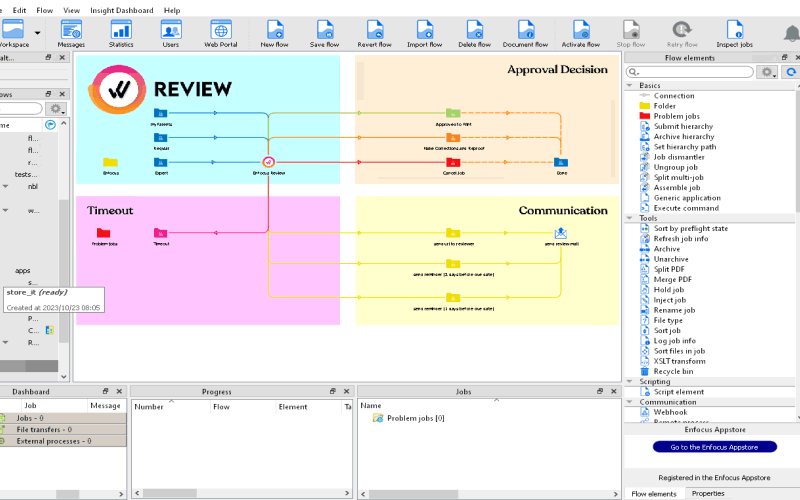Click the Import flow icon
This screenshot has width=800, height=500.
(x=424, y=34)
